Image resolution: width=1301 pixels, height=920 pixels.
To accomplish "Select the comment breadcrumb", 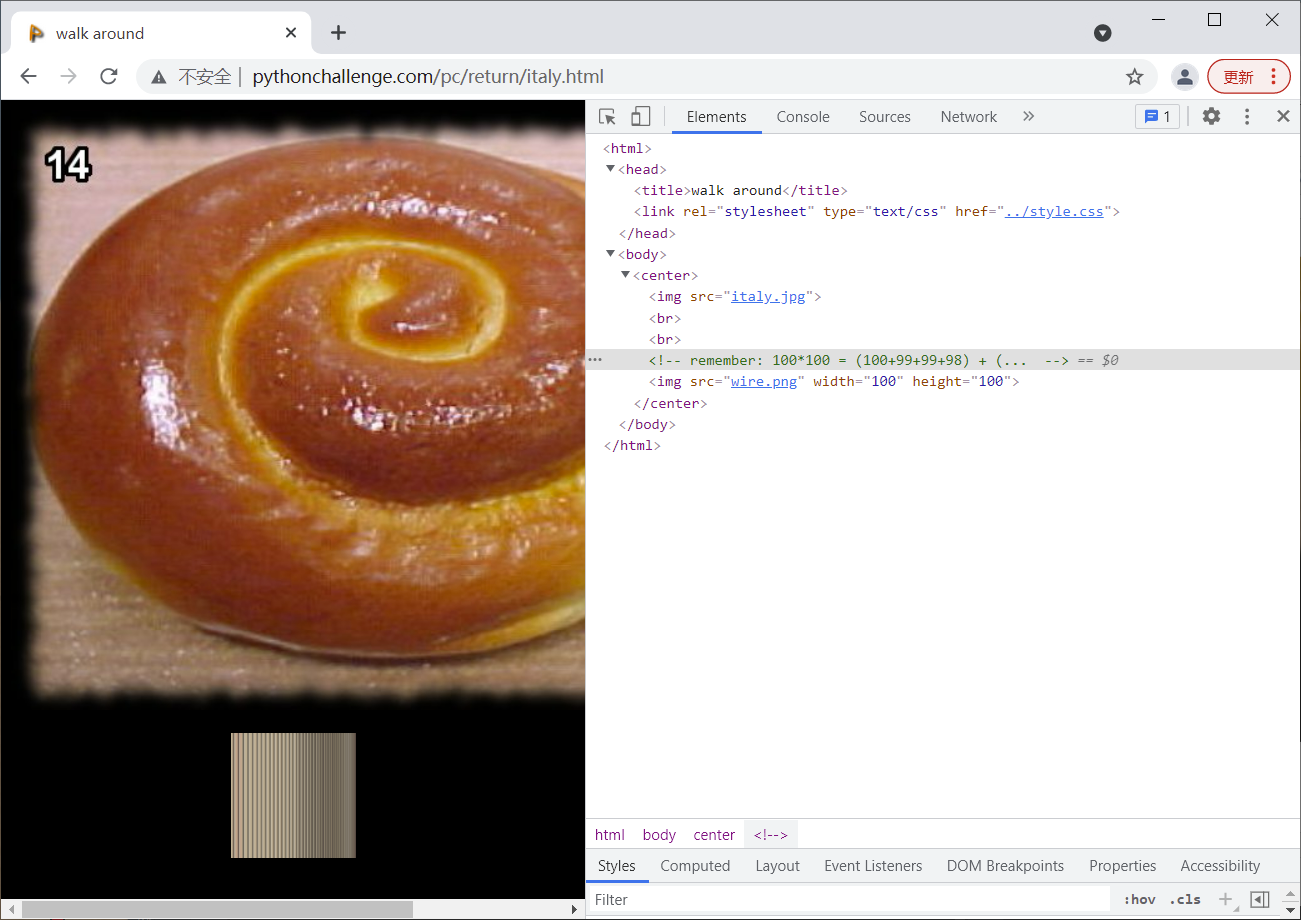I will [771, 835].
